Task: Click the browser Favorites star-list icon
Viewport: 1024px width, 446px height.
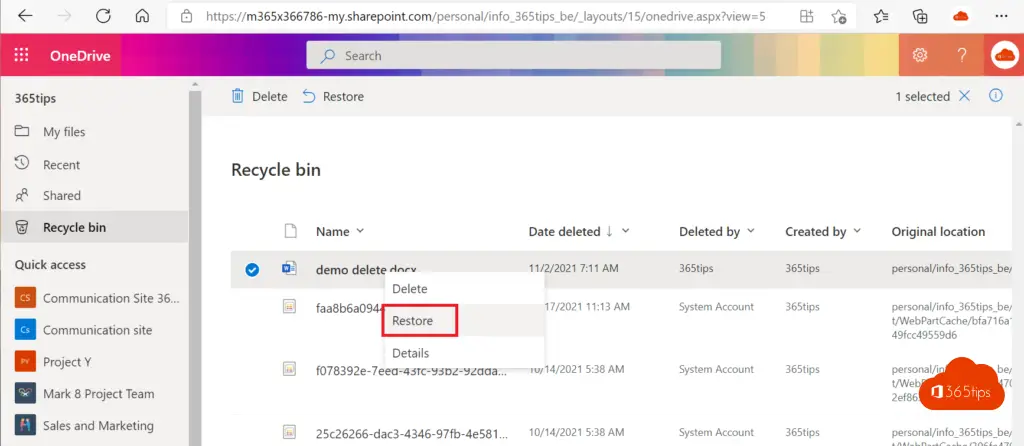Action: click(x=881, y=16)
